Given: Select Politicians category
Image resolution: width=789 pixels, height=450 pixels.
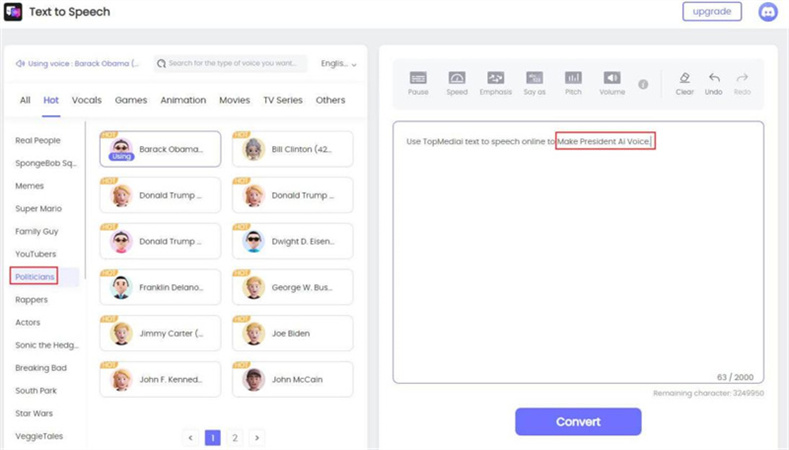Looking at the screenshot, I should (x=34, y=277).
